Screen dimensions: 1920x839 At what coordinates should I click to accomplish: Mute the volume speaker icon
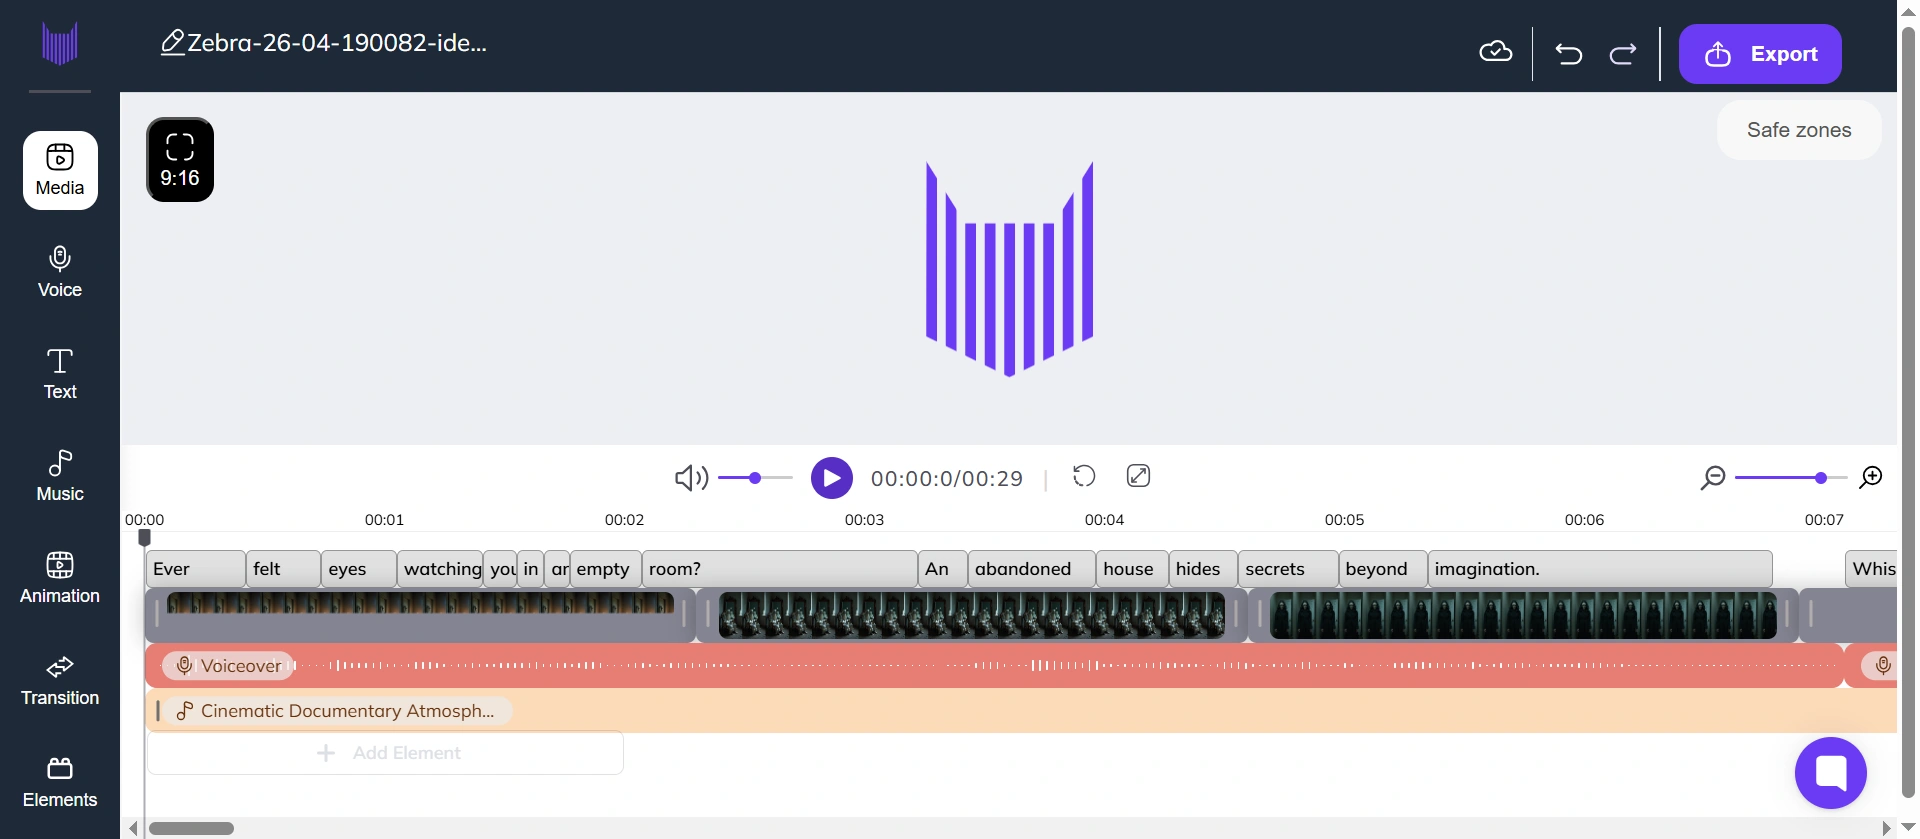pyautogui.click(x=691, y=478)
